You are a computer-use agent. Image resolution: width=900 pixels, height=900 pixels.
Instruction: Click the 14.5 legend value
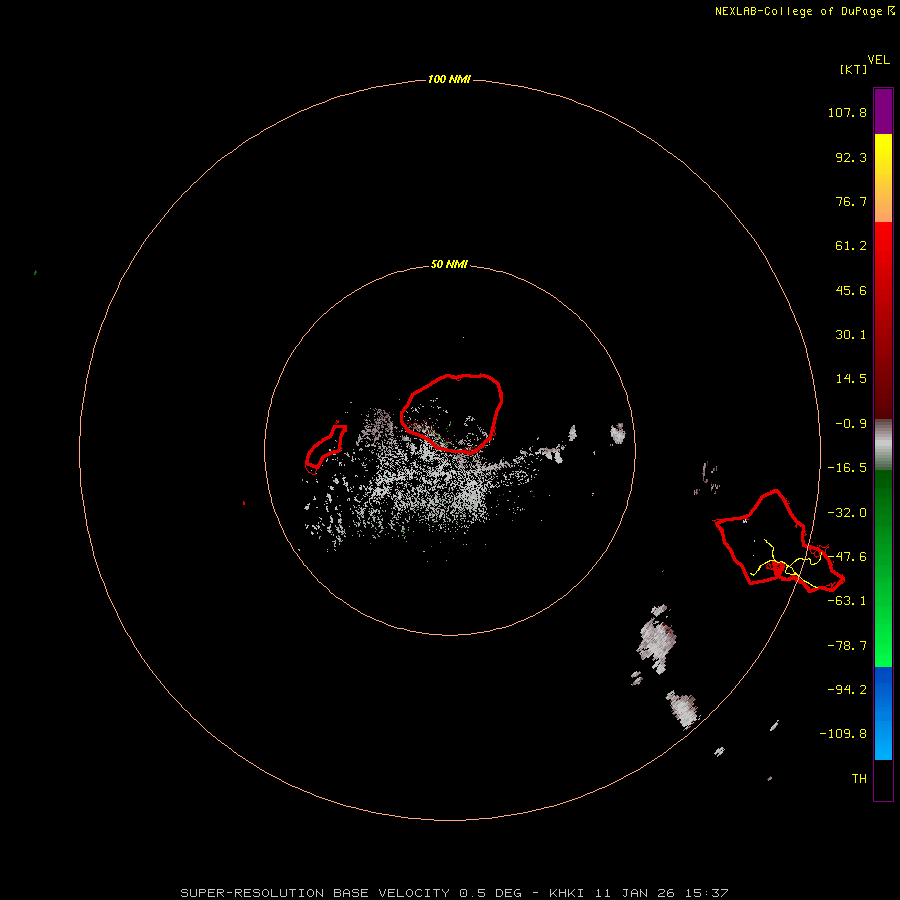click(x=851, y=379)
